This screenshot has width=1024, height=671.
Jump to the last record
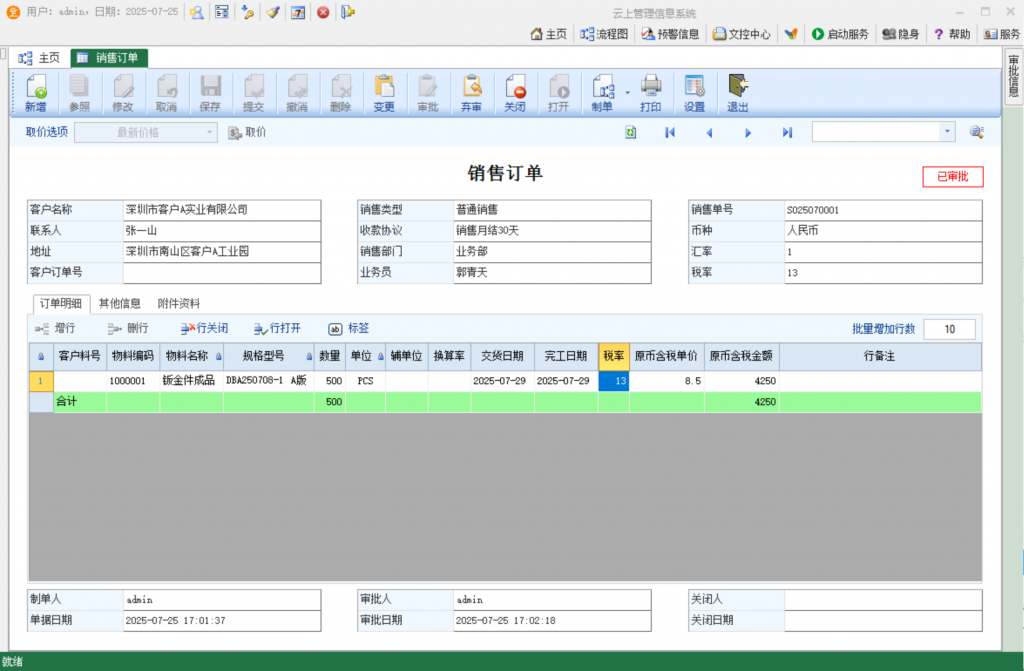tap(788, 133)
